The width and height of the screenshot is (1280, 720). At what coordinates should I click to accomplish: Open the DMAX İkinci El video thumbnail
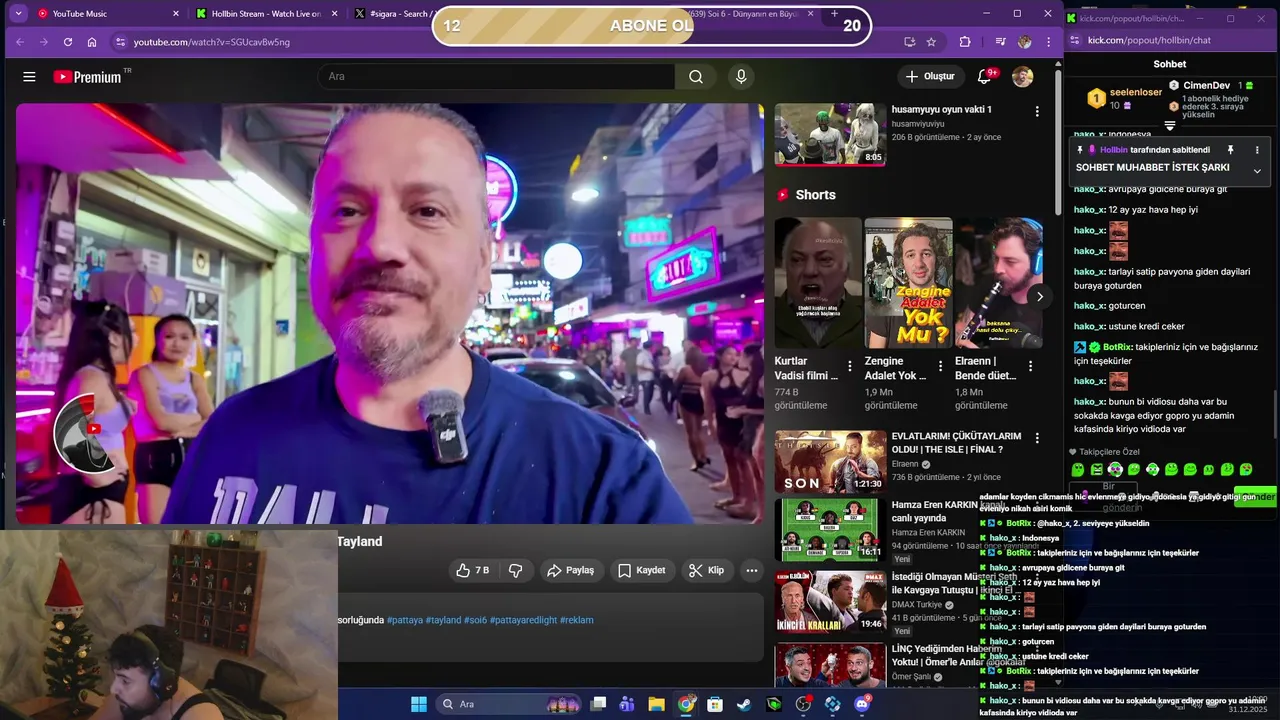pos(830,602)
